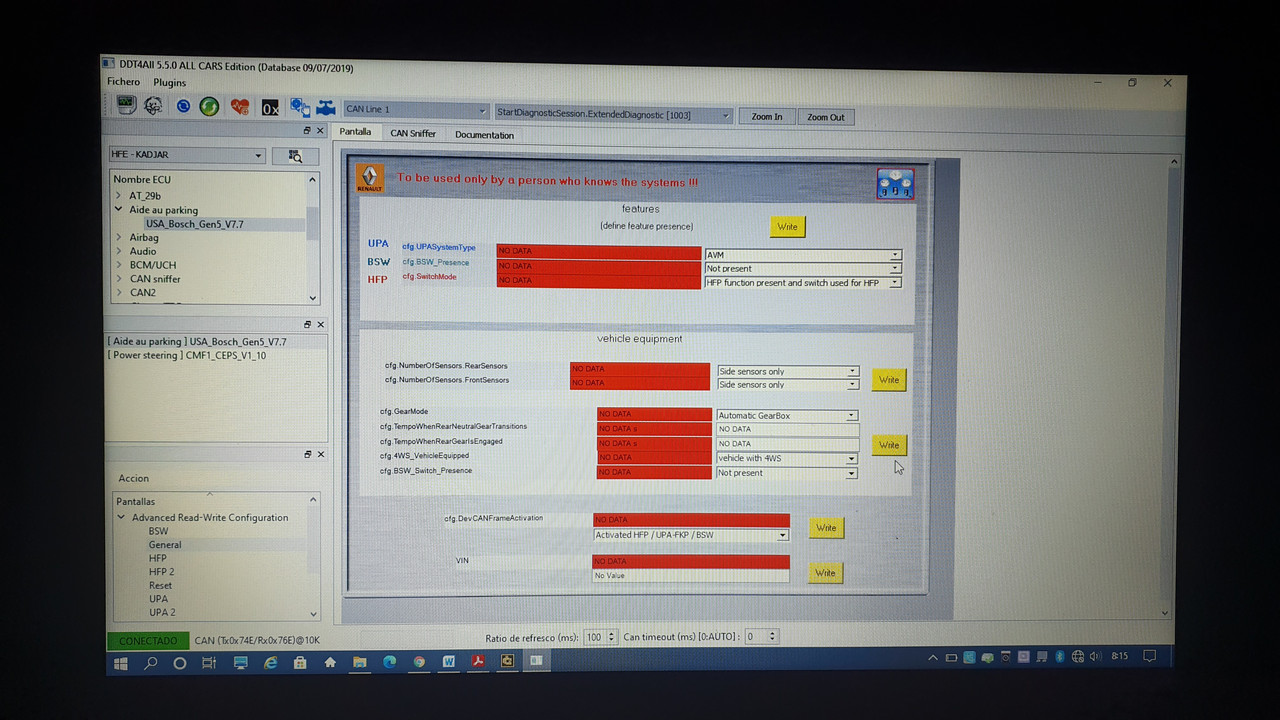
Task: Collapse Advanced Read-Write Configuration node
Action: (122, 518)
